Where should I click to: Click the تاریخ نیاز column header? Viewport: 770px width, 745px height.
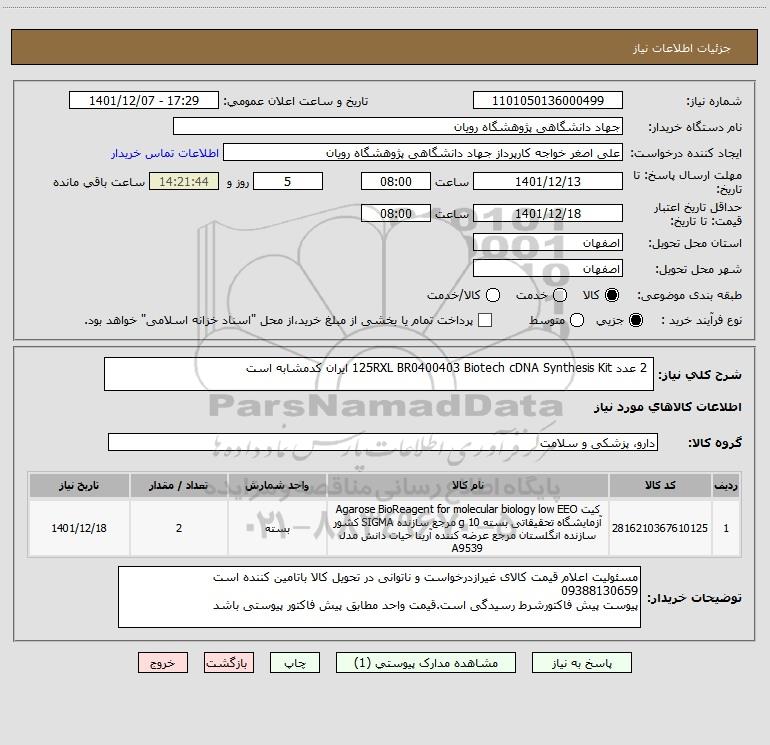coord(79,485)
